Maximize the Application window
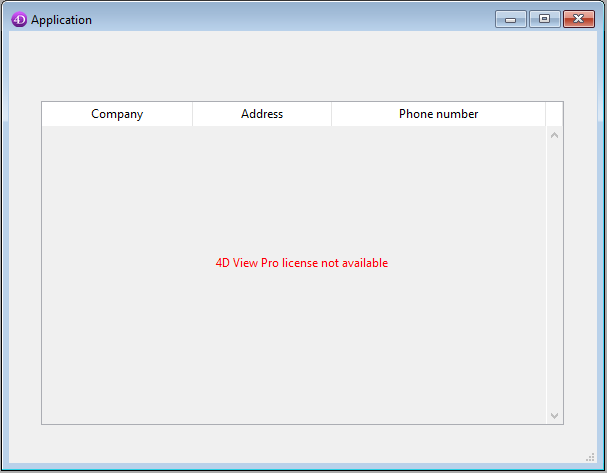The height and width of the screenshot is (473, 607). [545, 19]
